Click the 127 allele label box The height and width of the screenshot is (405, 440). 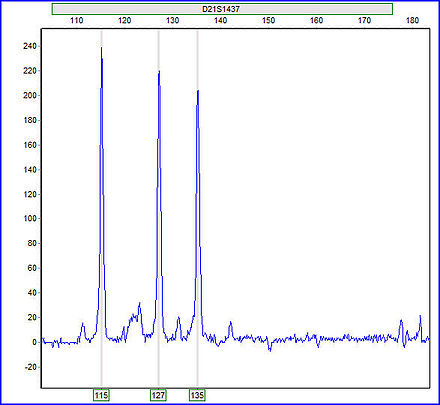(158, 395)
